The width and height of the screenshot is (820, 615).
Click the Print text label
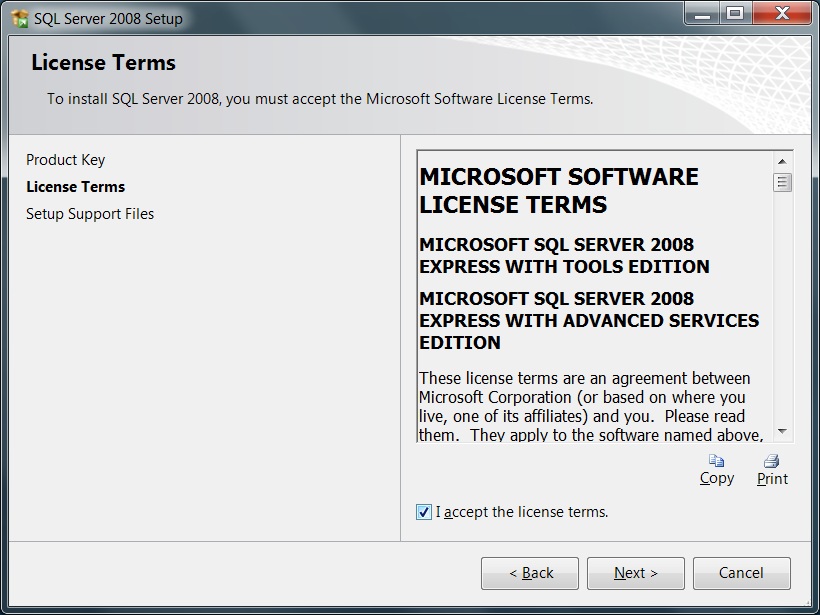[772, 479]
